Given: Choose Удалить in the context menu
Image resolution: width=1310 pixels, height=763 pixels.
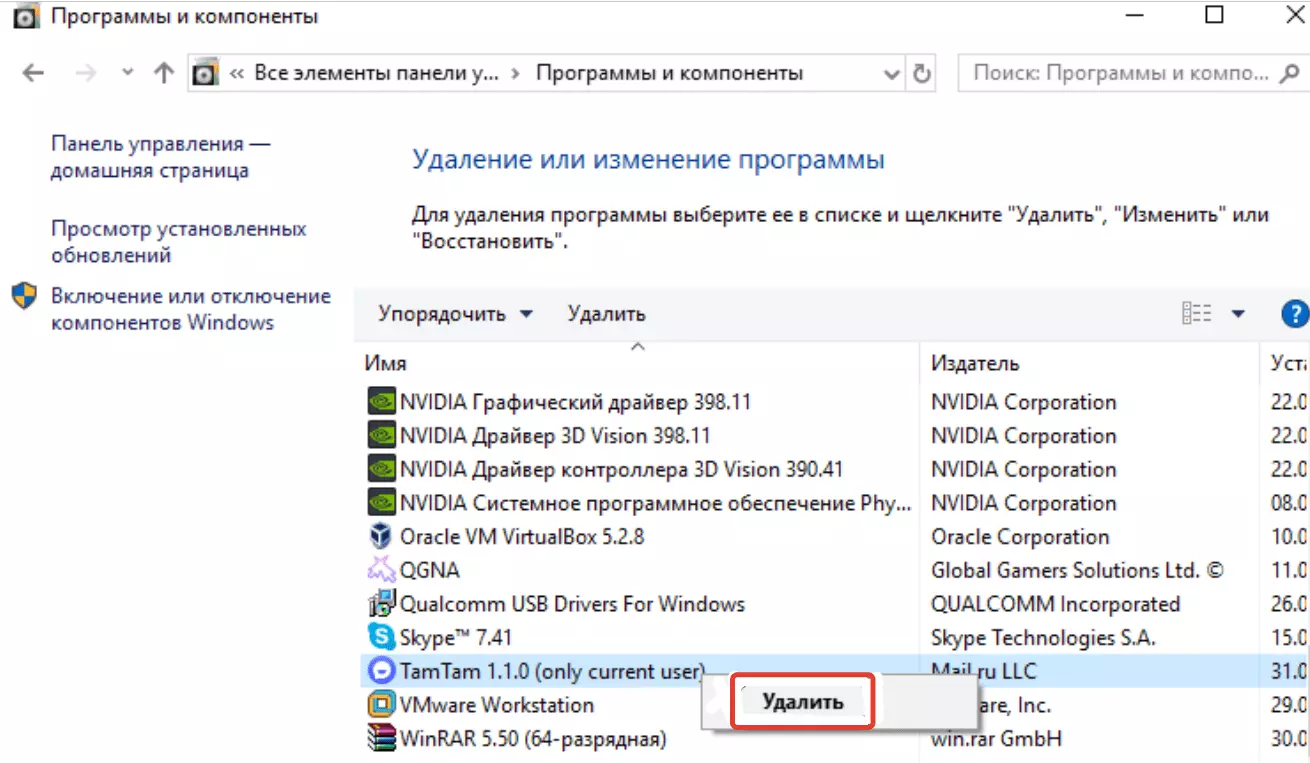Looking at the screenshot, I should click(803, 702).
